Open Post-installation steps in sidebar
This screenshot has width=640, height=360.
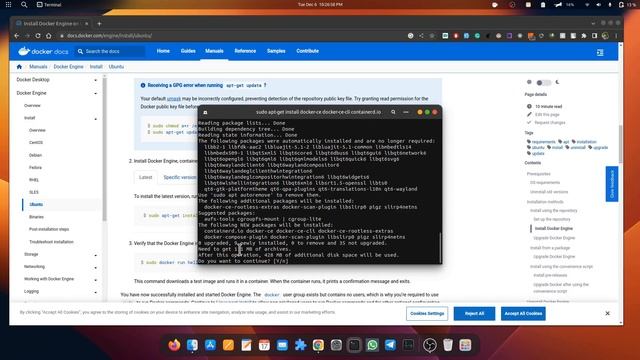click(49, 229)
